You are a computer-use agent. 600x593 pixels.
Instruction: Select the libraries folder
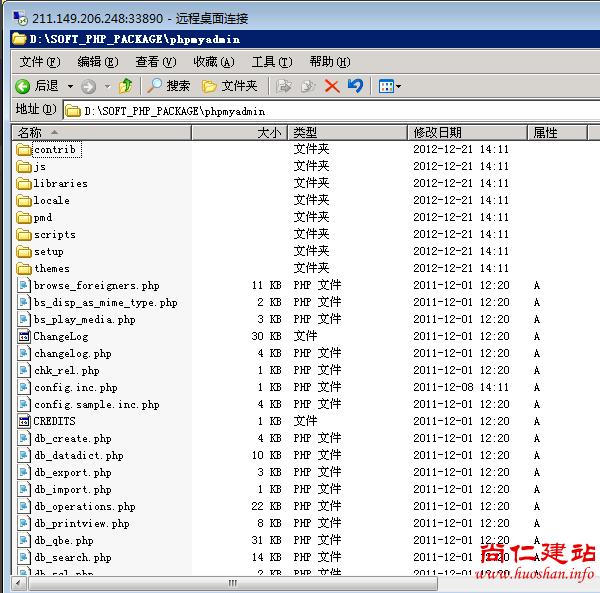(x=60, y=183)
